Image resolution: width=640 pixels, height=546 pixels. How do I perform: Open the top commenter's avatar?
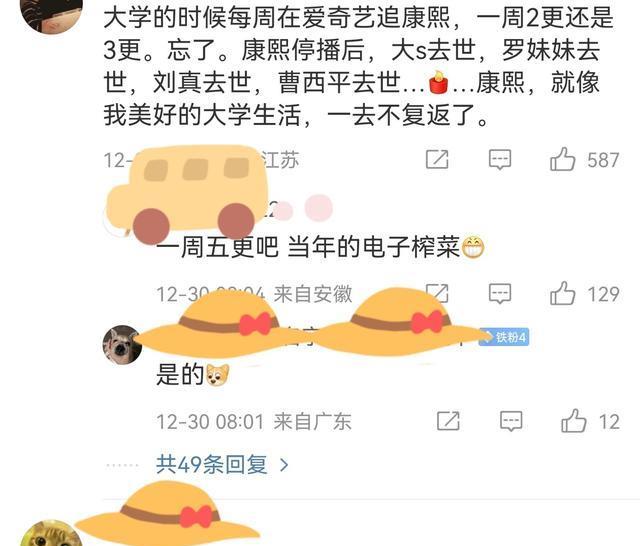[x=51, y=12]
